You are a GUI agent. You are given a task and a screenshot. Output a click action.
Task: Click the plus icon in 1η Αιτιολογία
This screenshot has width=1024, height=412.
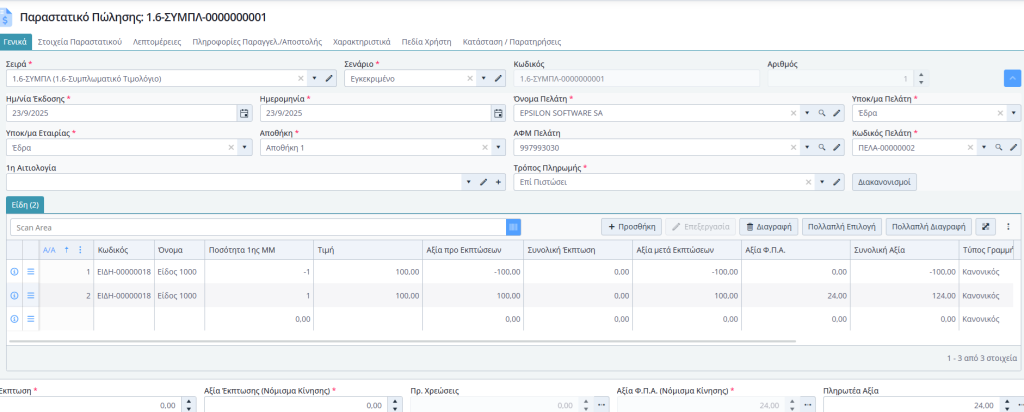click(x=497, y=182)
